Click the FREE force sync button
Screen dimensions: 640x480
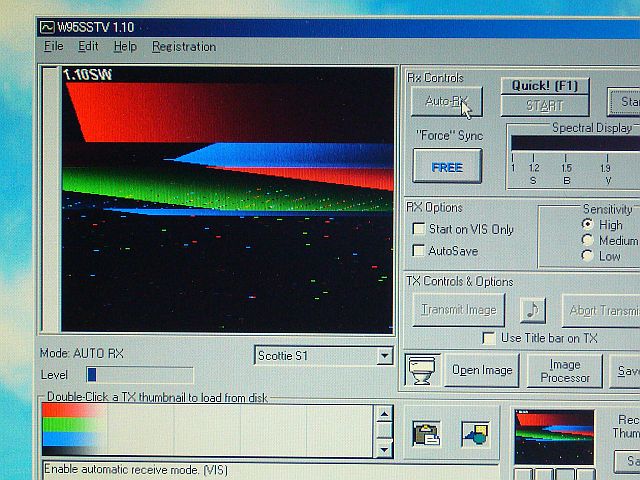pyautogui.click(x=447, y=167)
